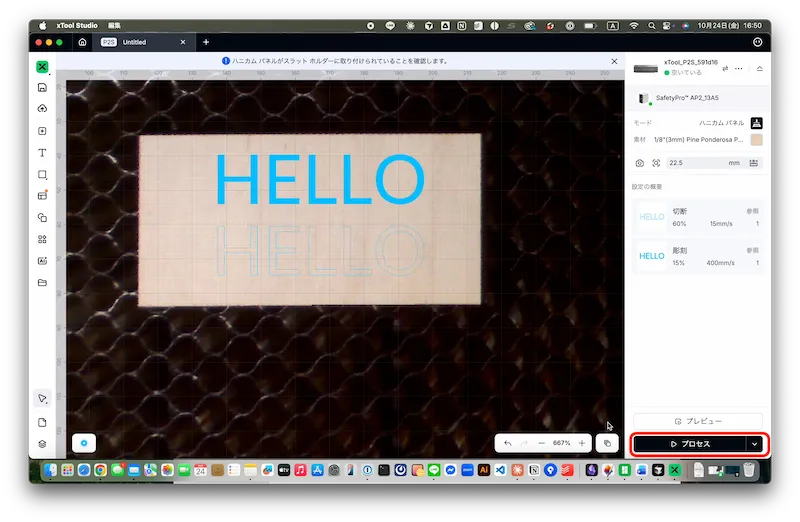
Task: Click the home icon in tab bar
Action: (x=81, y=43)
